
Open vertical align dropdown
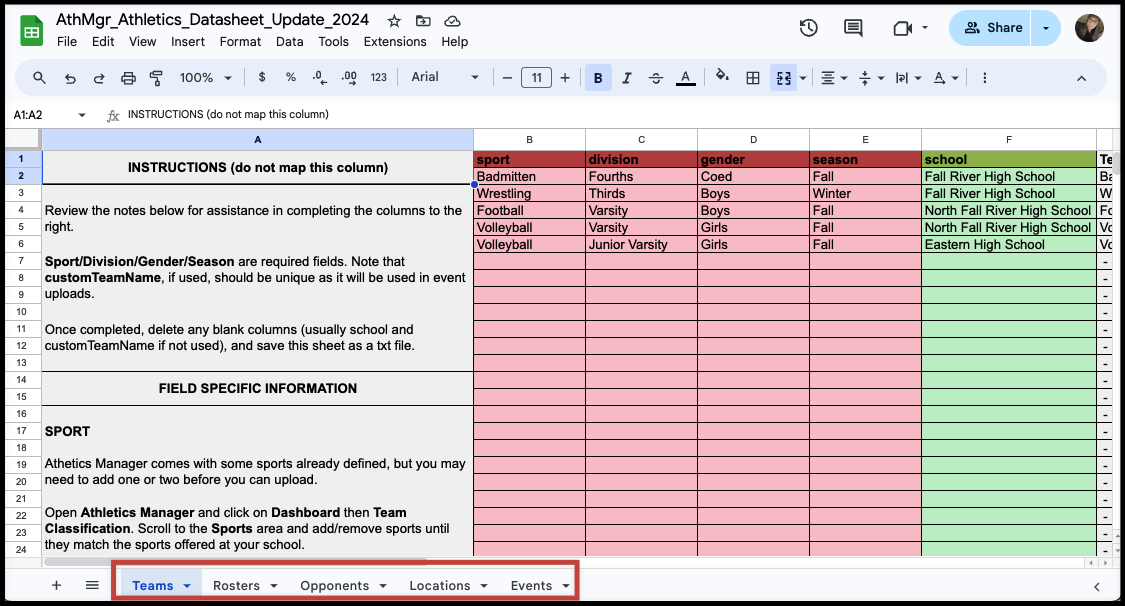coord(871,78)
